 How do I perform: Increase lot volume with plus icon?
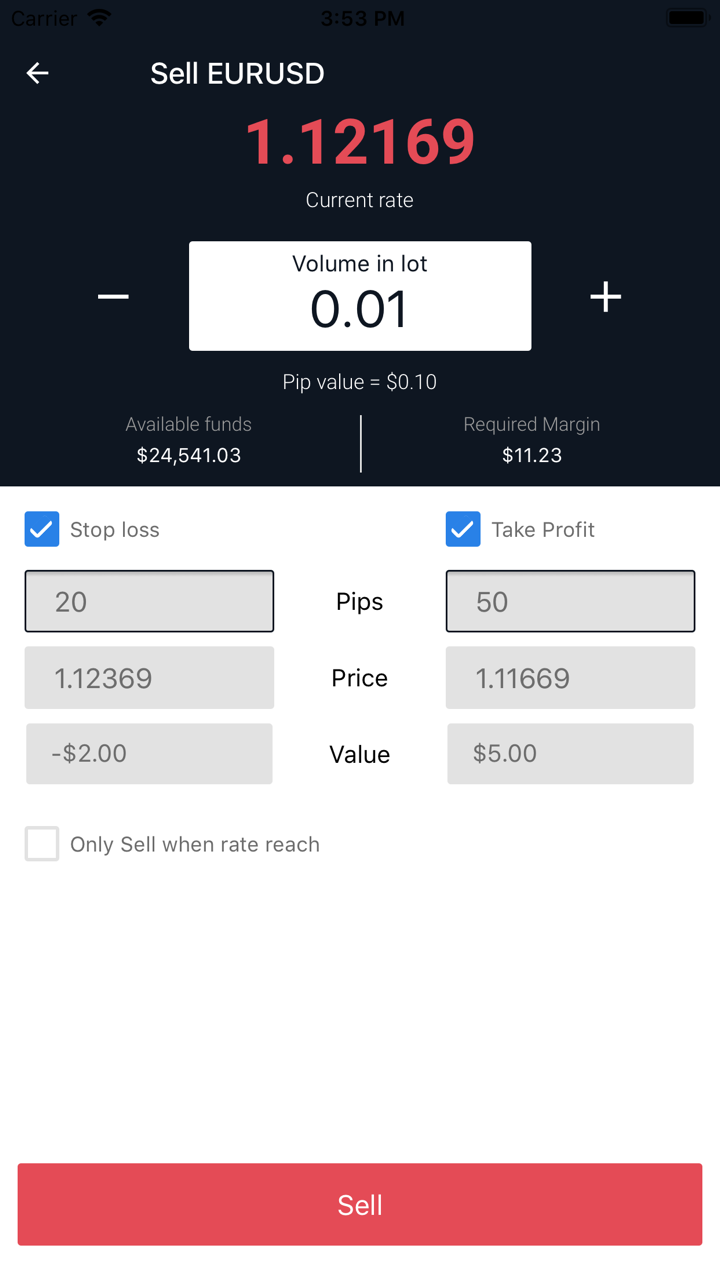pos(605,296)
